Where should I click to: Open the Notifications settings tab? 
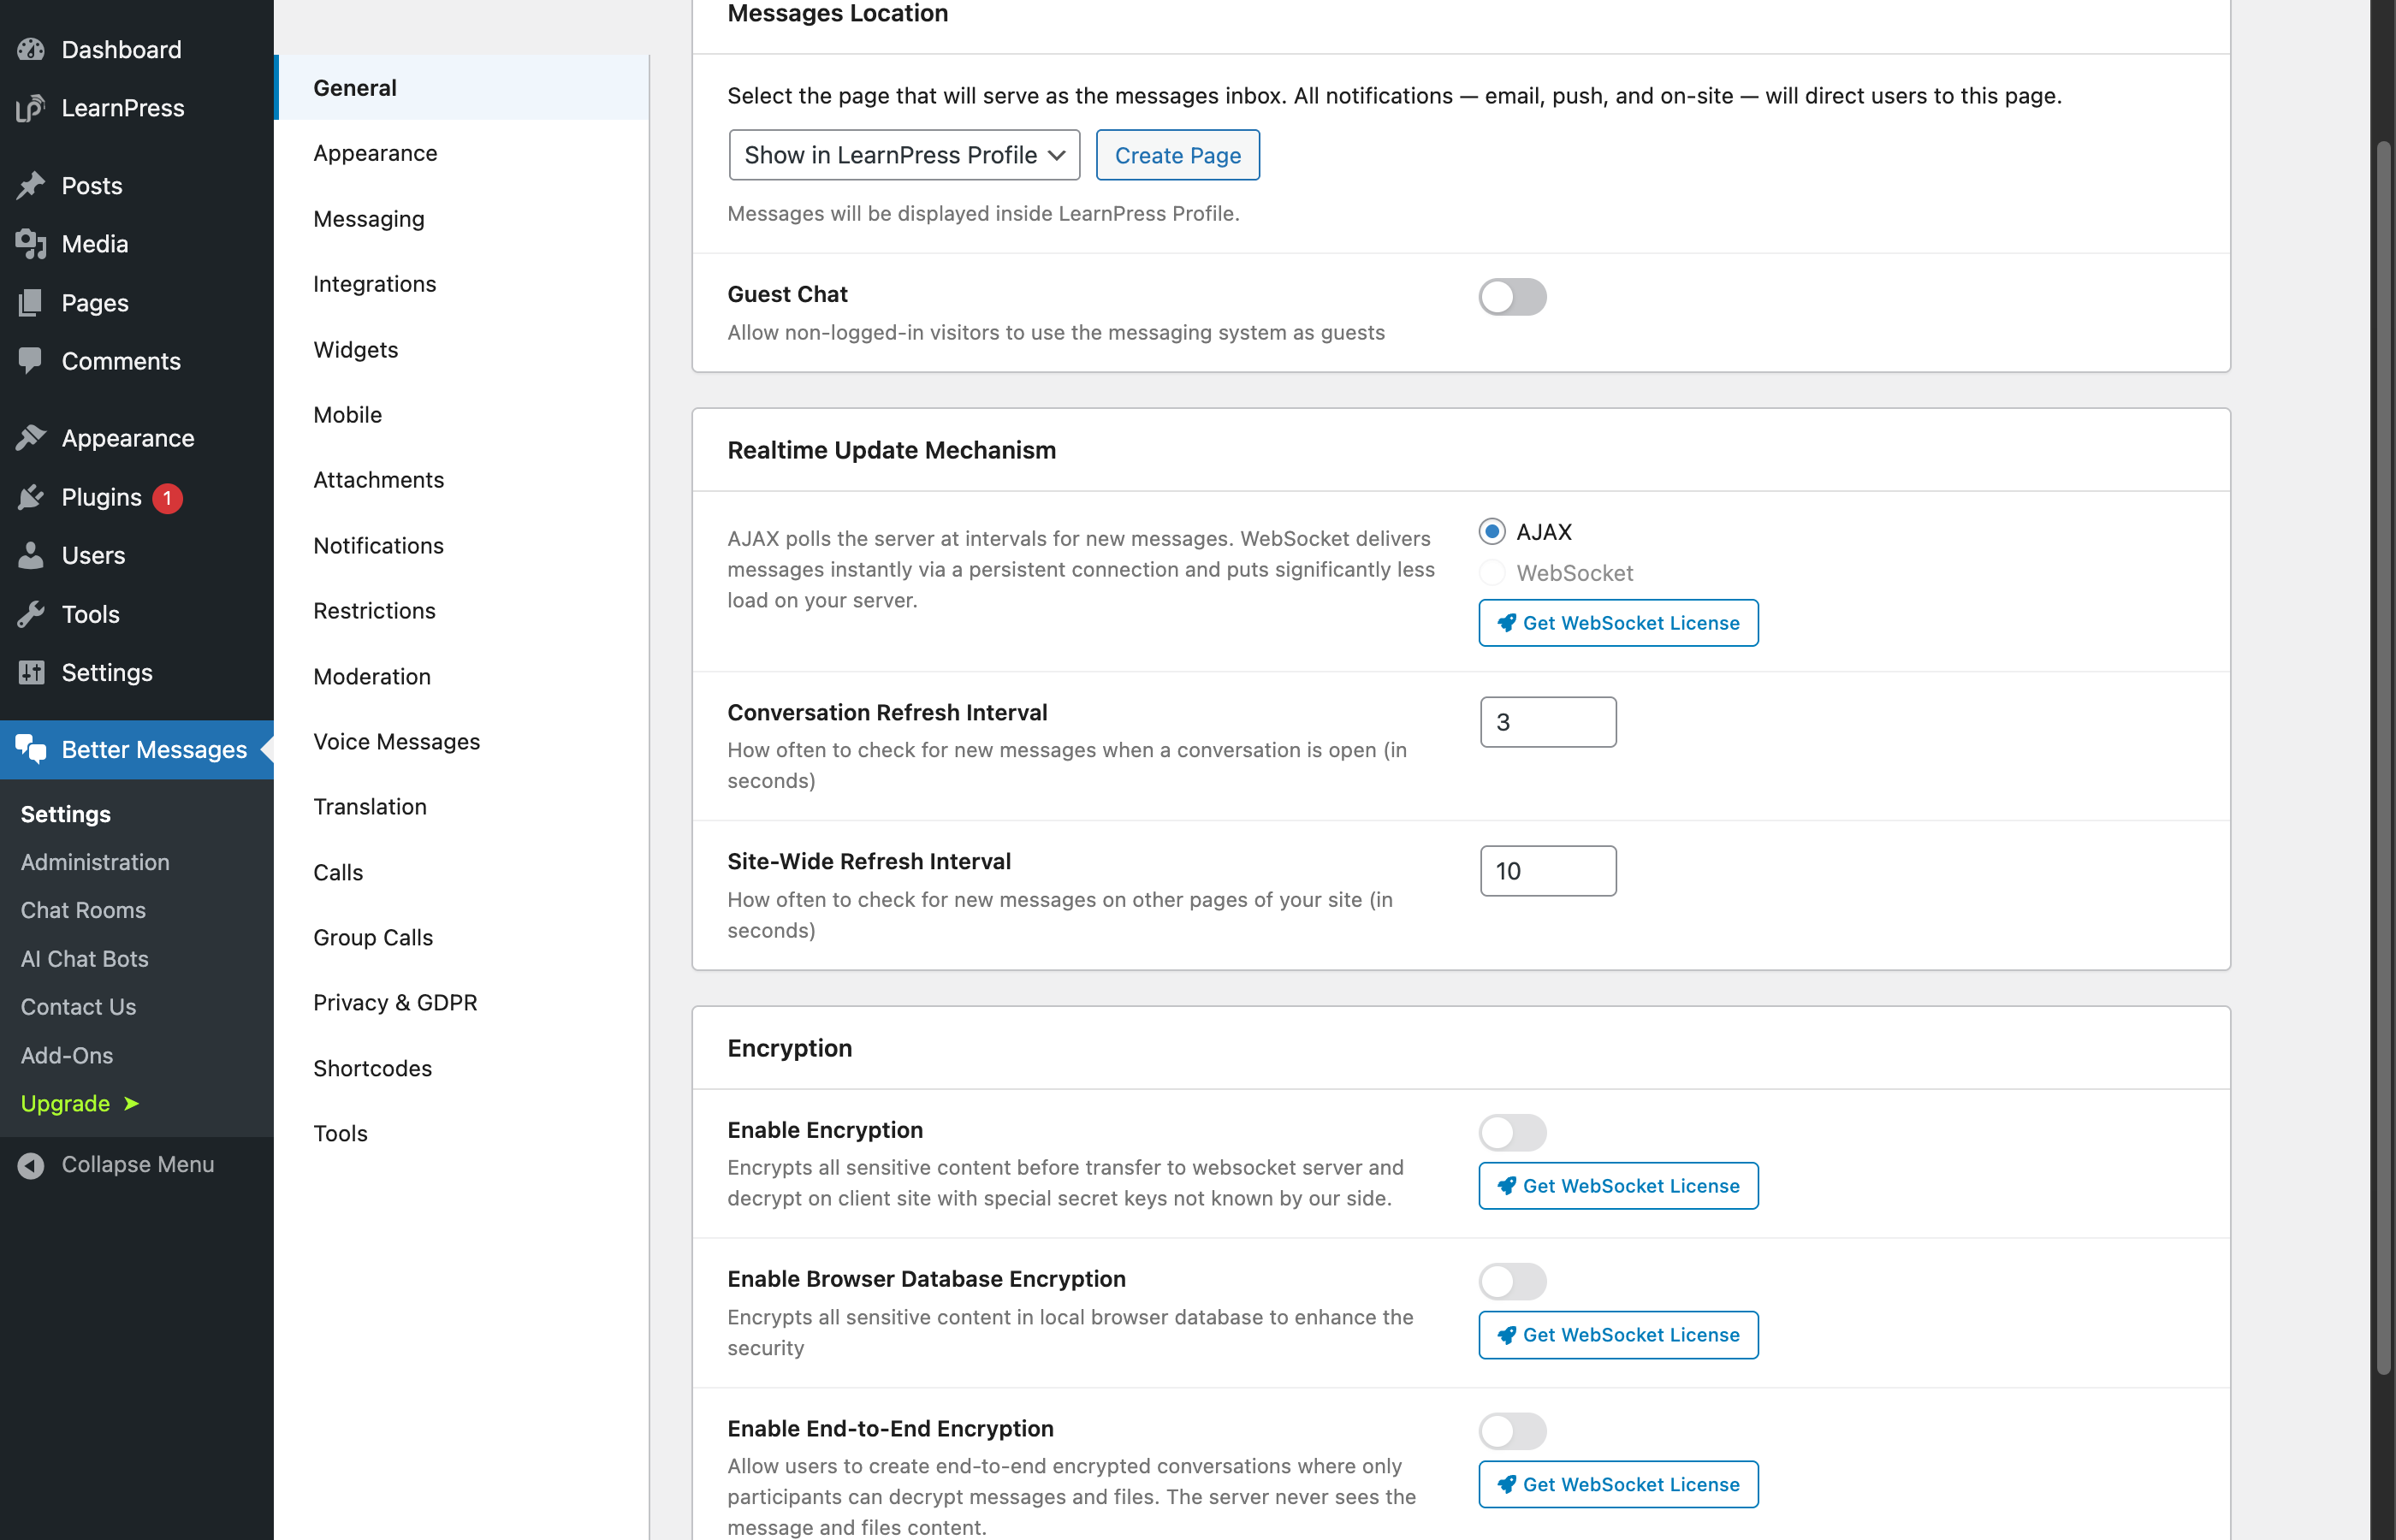462,545
